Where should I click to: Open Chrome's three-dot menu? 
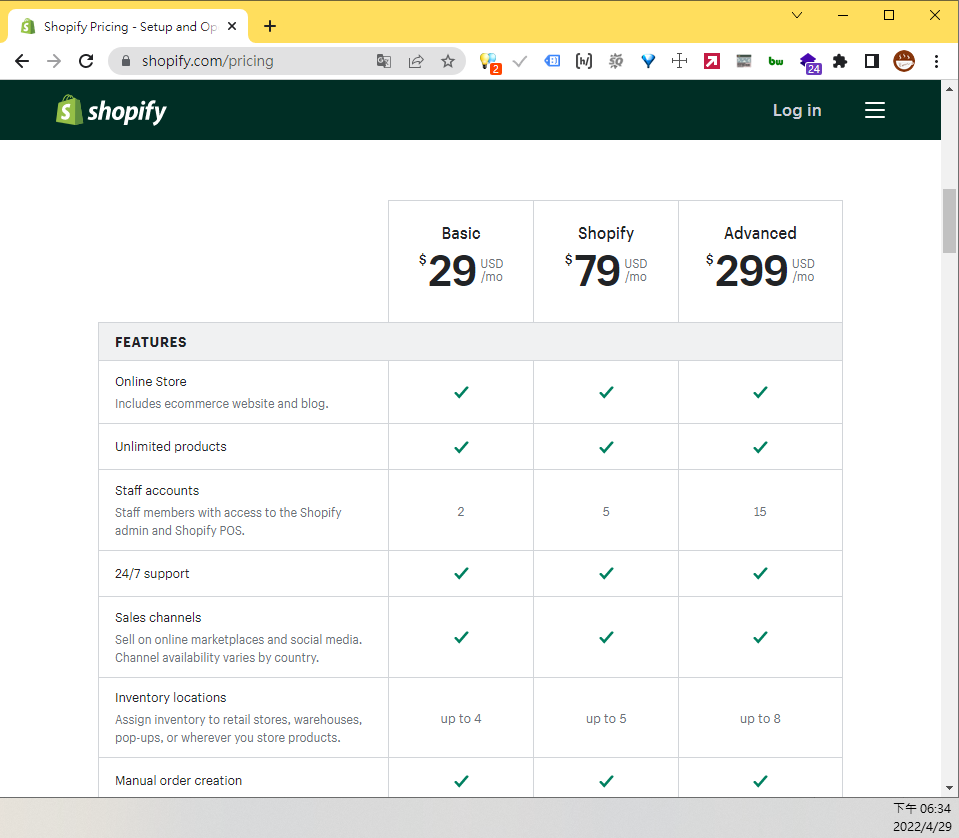pyautogui.click(x=936, y=61)
